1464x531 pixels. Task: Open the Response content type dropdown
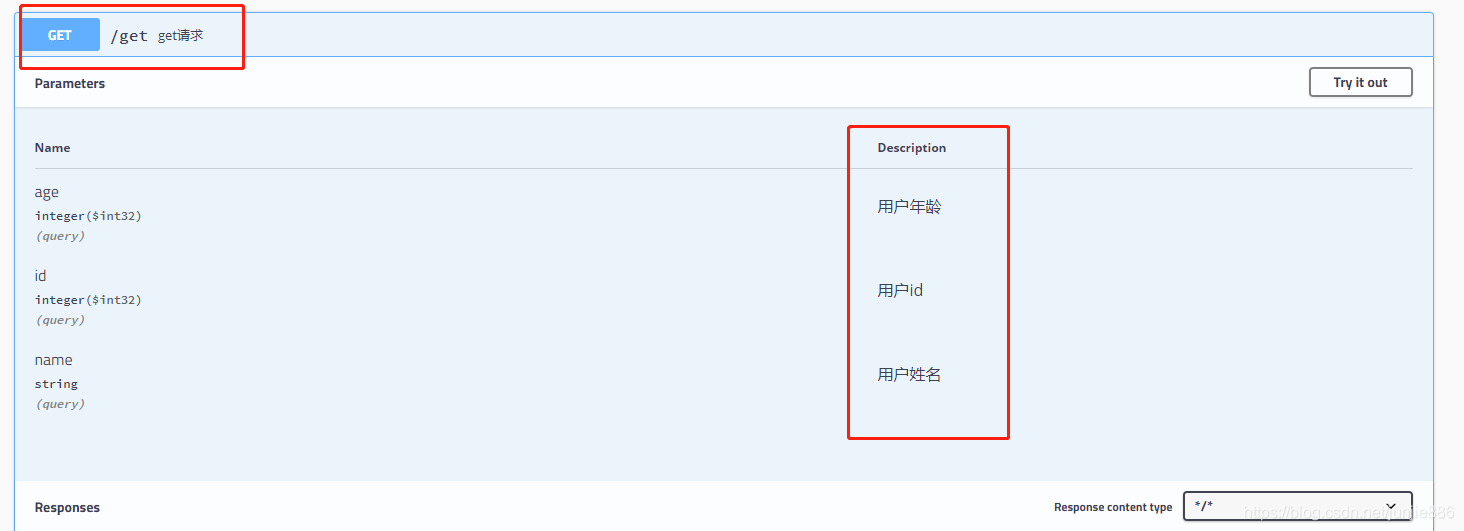click(1297, 506)
